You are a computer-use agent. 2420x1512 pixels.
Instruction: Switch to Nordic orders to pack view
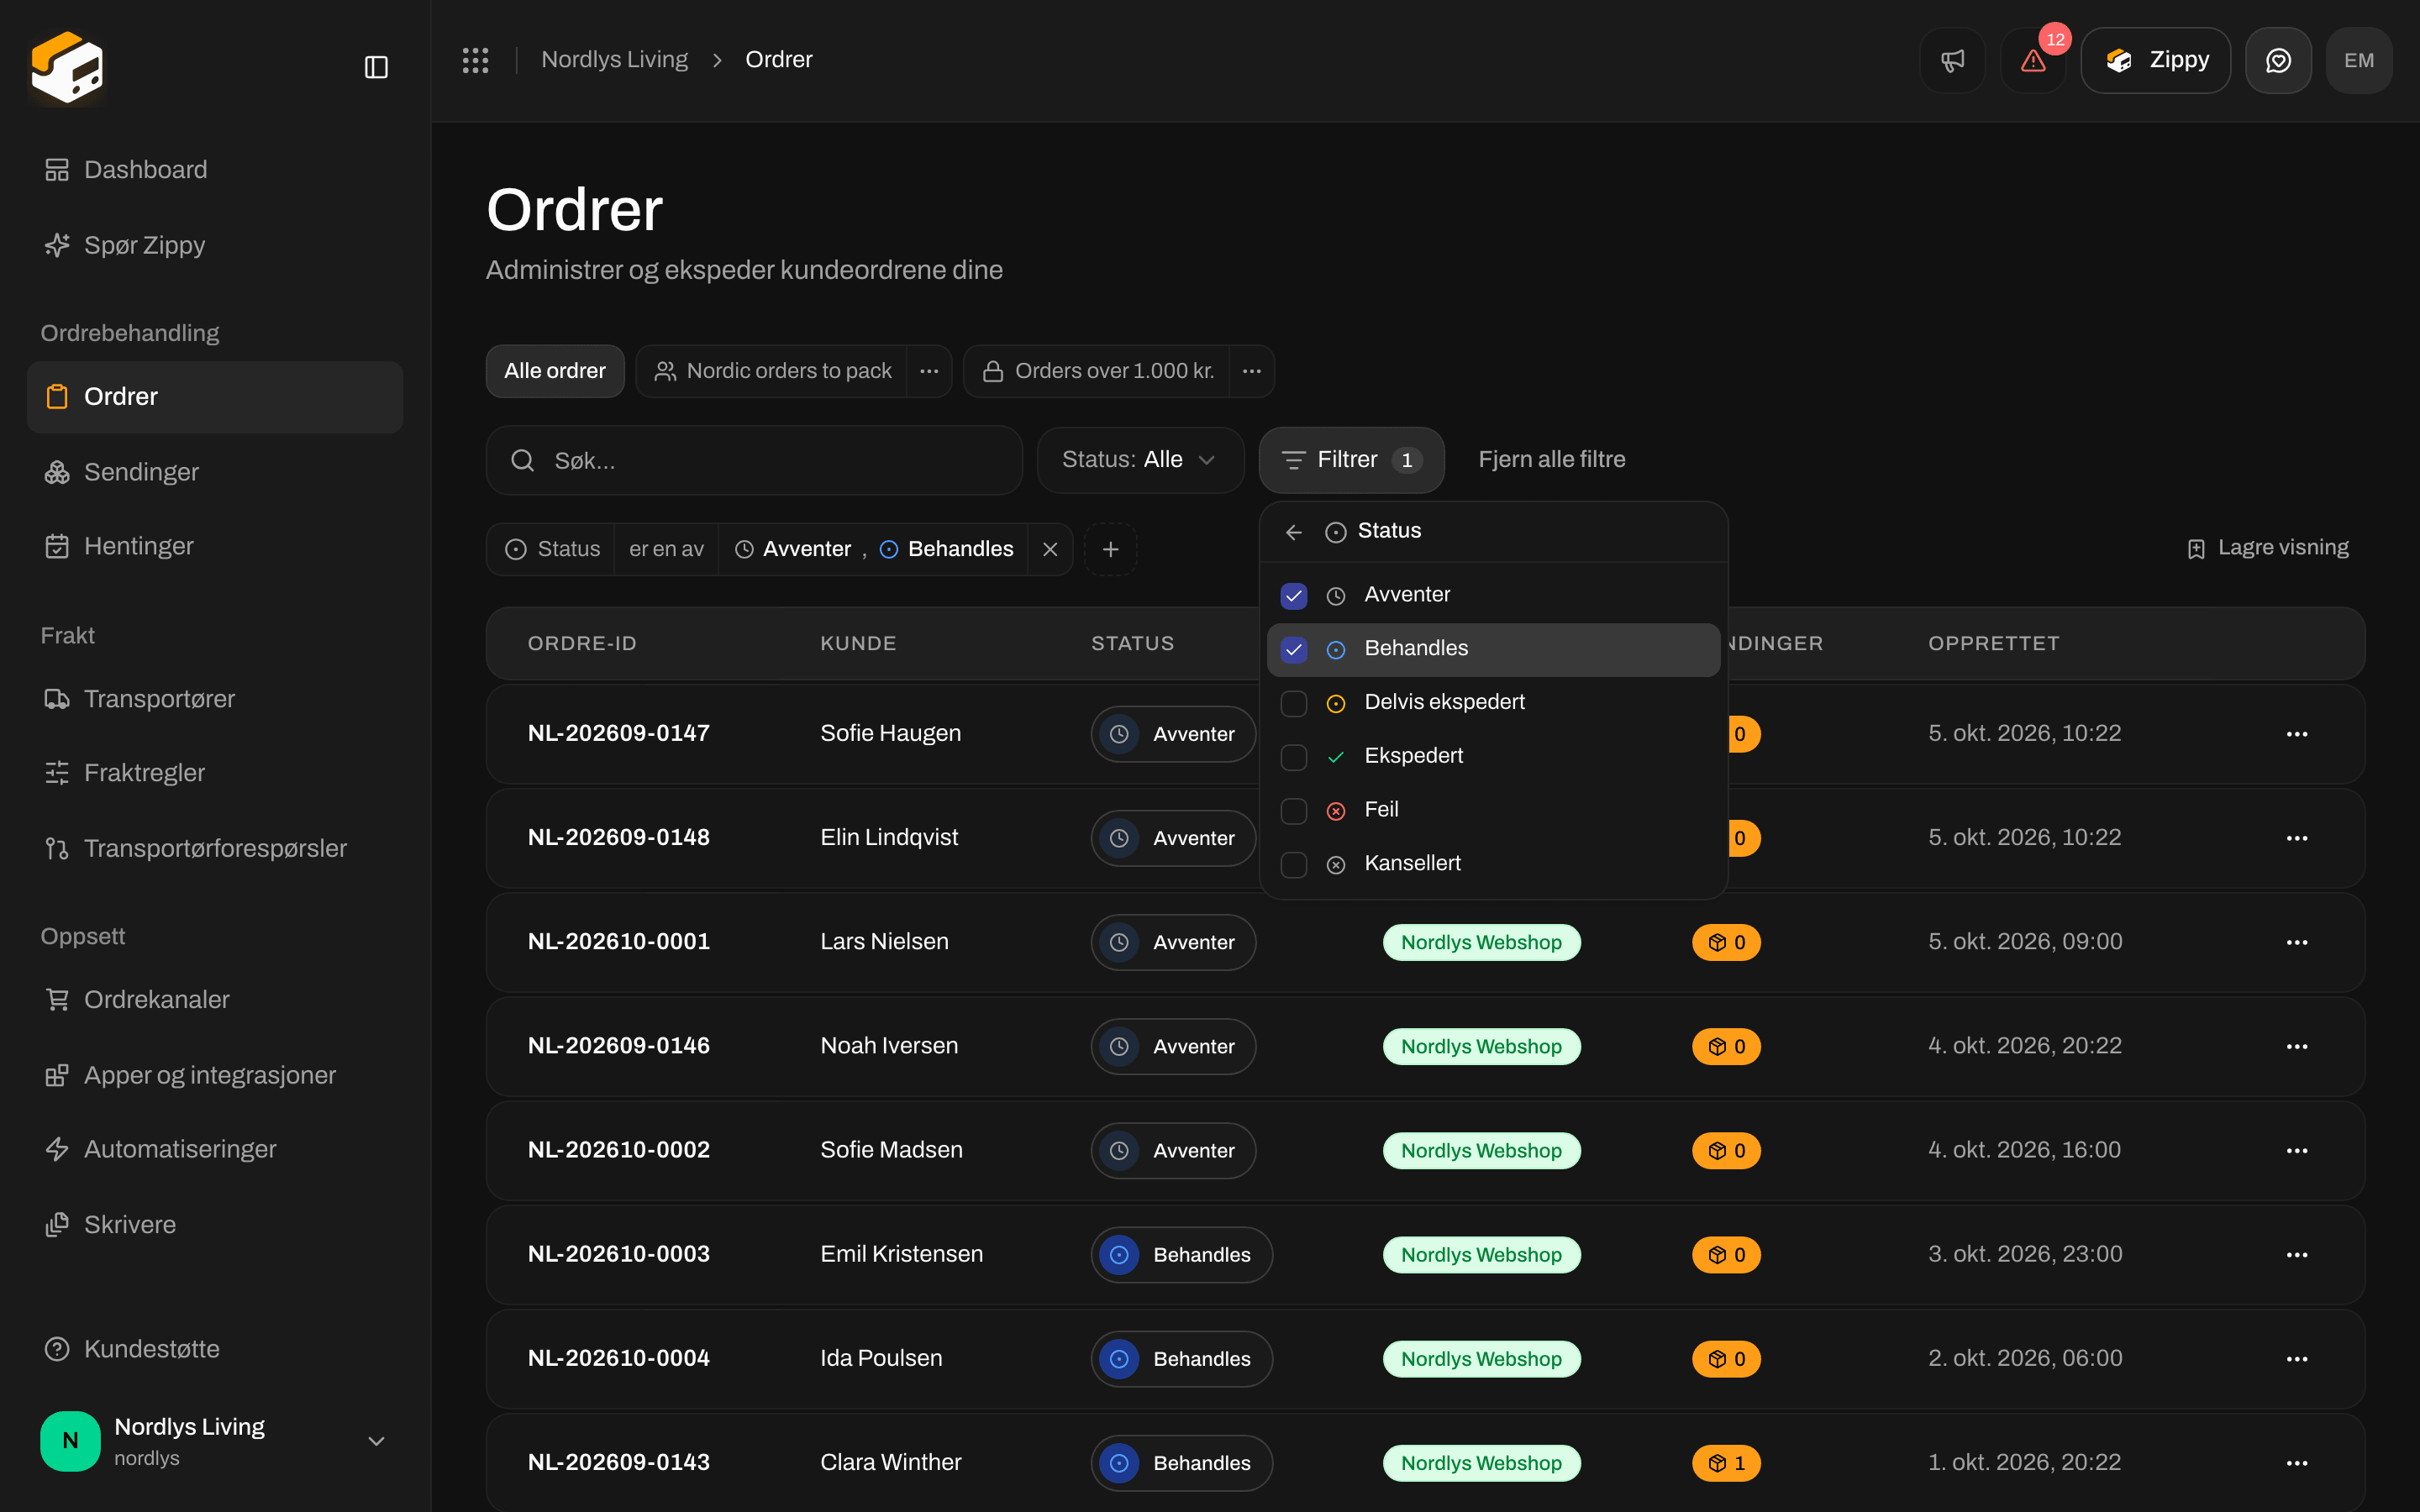click(772, 371)
